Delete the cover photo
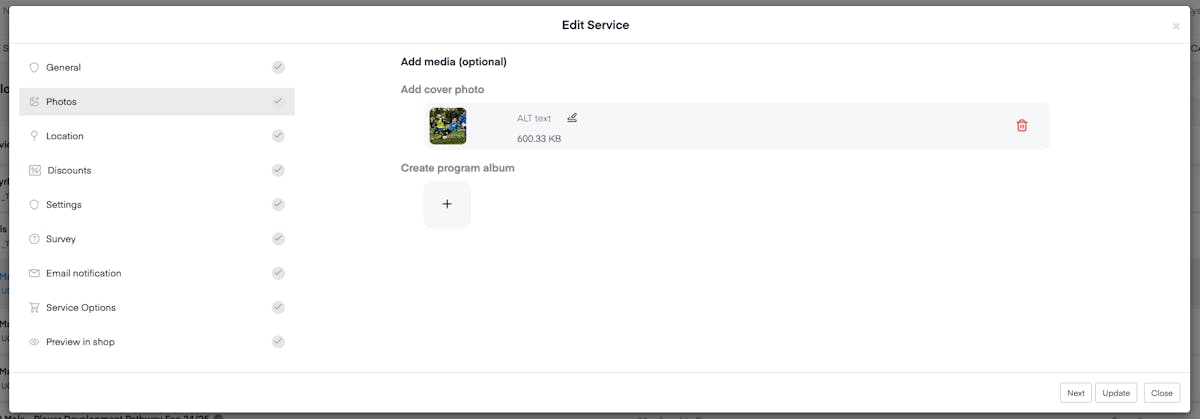Image resolution: width=1200 pixels, height=419 pixels. pos(1021,126)
